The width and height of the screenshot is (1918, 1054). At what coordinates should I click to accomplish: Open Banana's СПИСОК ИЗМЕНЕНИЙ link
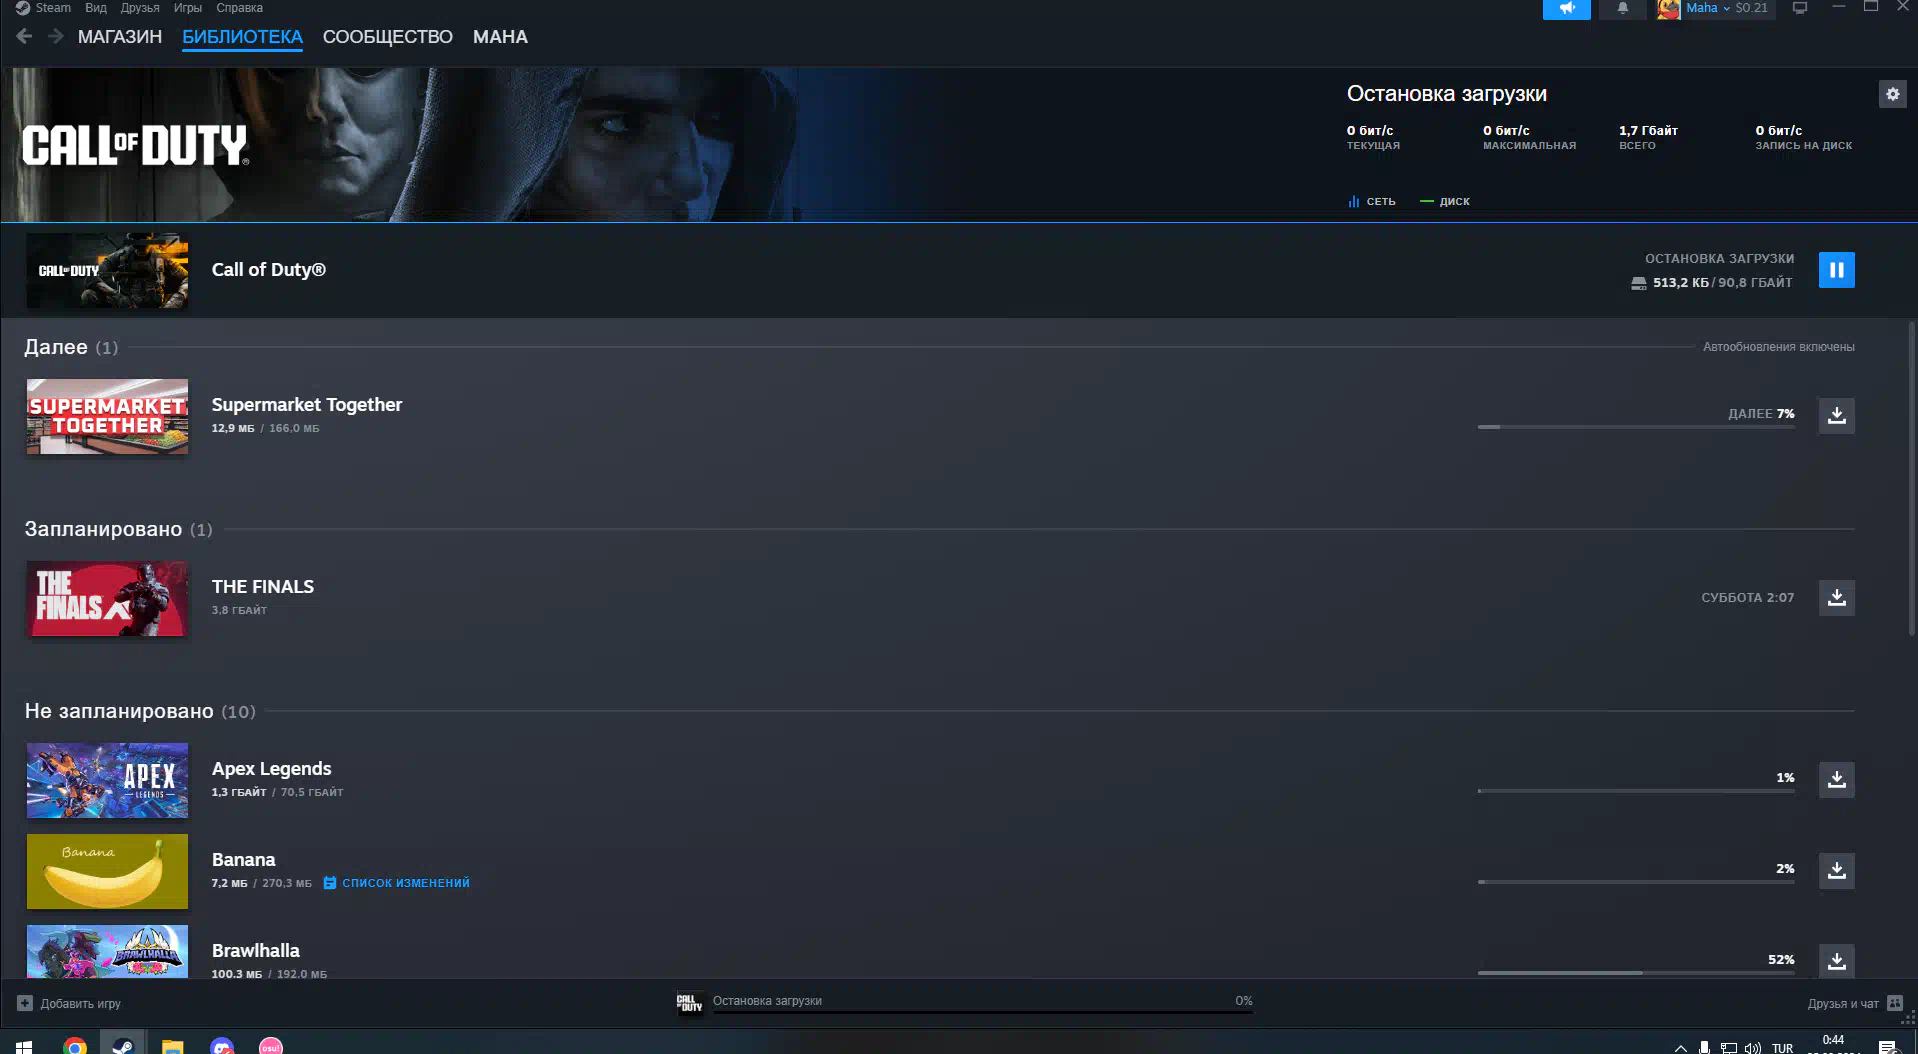click(405, 883)
